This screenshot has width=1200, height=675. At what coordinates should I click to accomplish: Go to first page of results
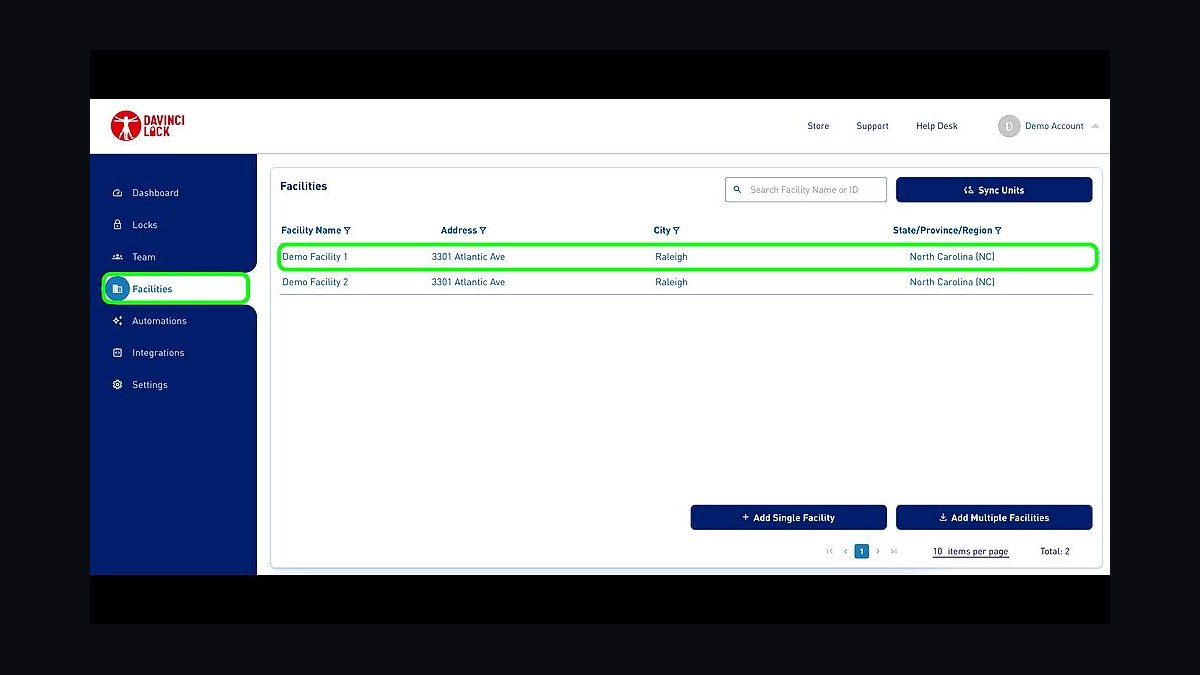[829, 551]
